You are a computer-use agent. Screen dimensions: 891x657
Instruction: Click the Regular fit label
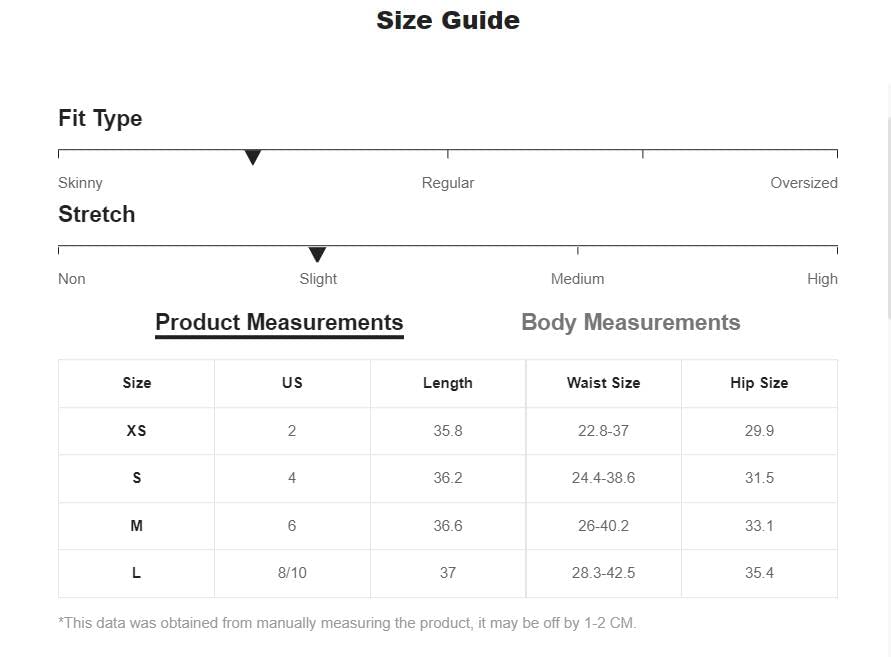coord(448,183)
